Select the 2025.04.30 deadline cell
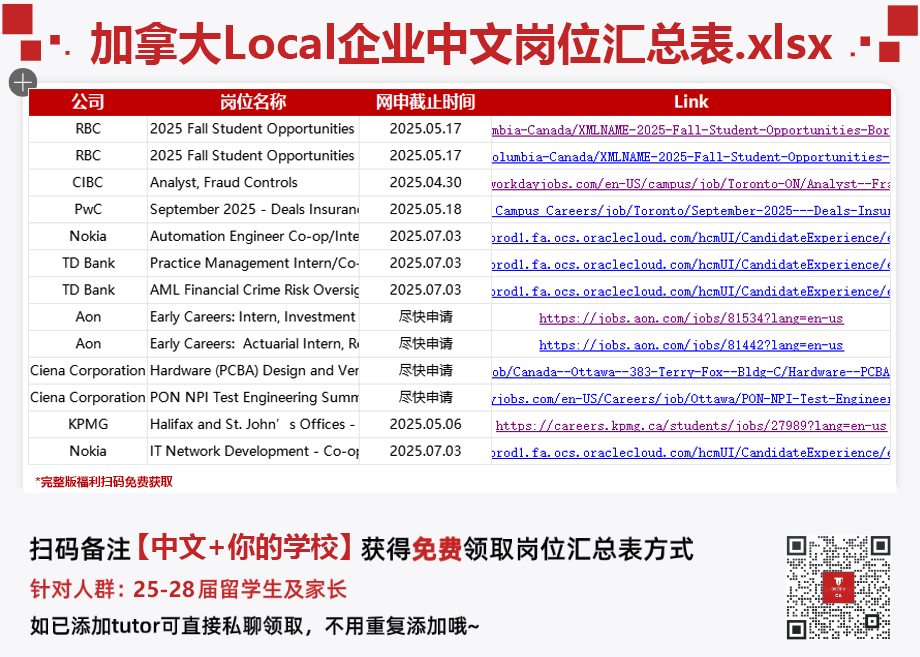The height and width of the screenshot is (657, 920). point(425,182)
